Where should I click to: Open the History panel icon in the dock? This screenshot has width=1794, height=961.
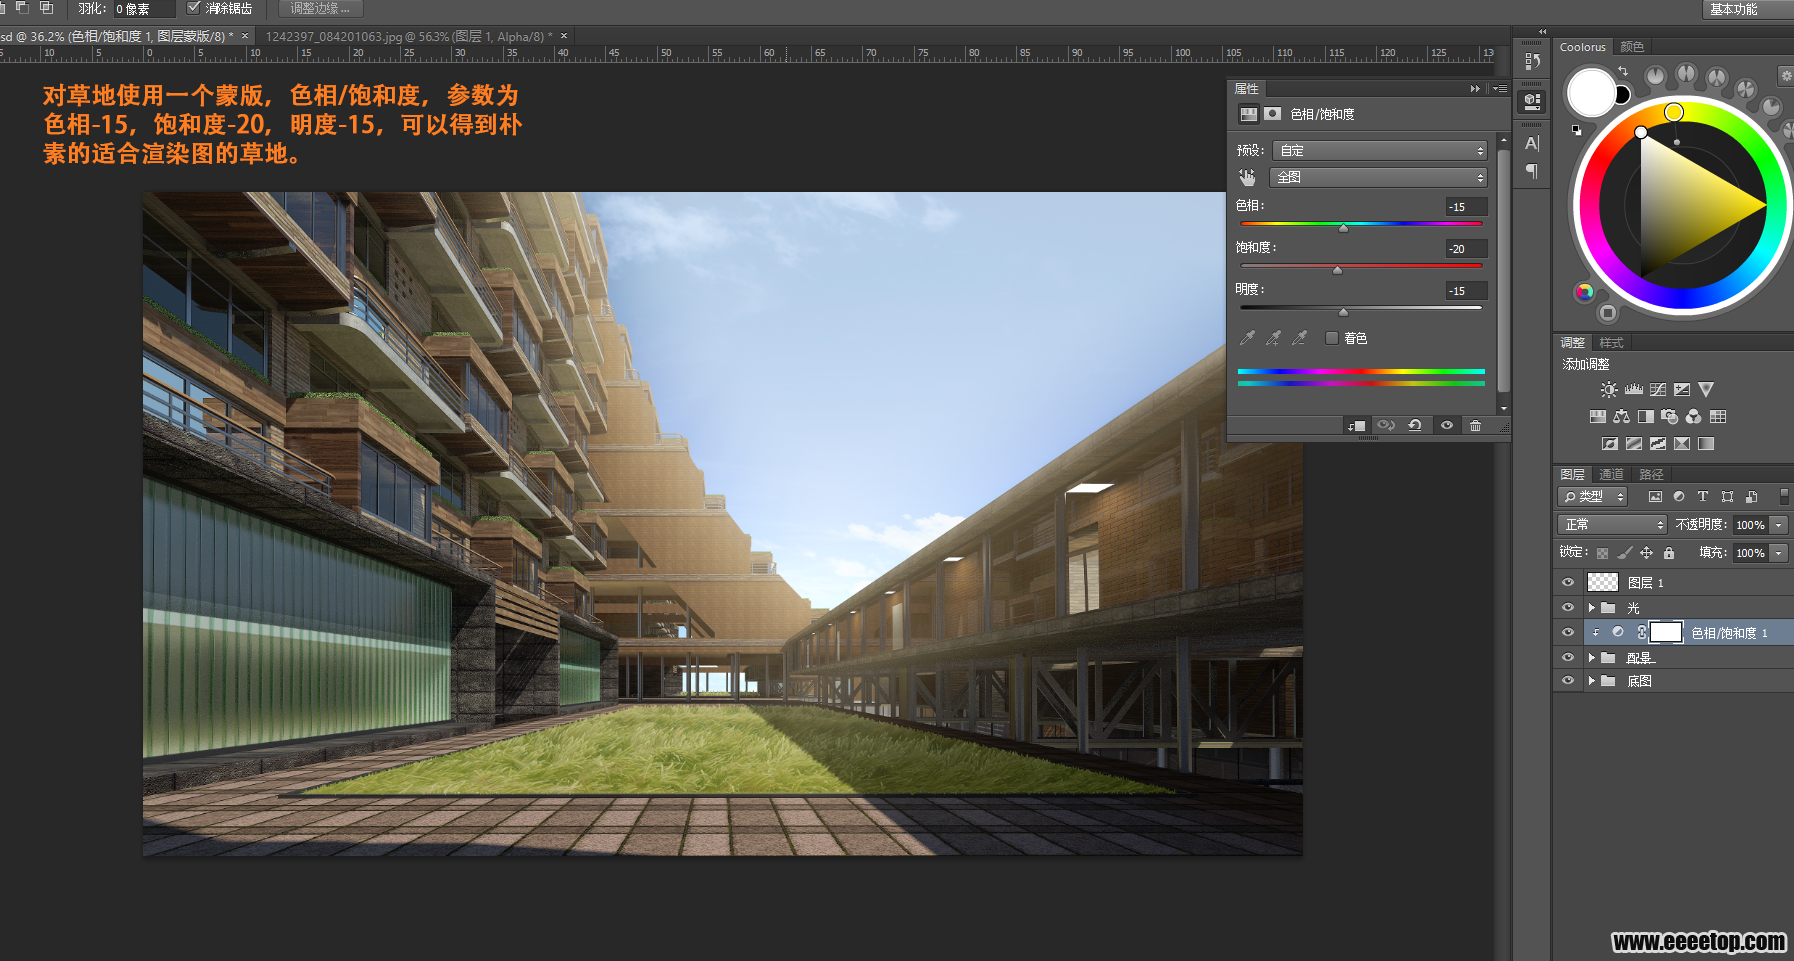[1531, 61]
